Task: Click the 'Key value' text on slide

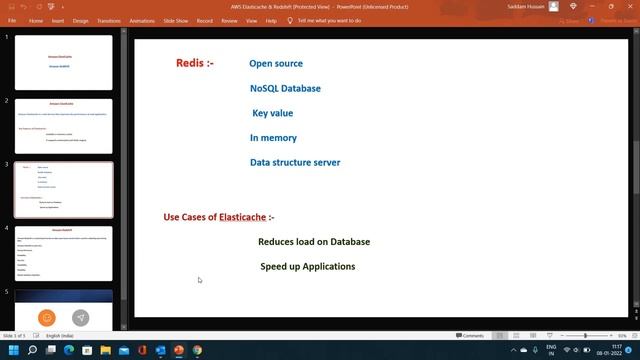Action: click(x=273, y=113)
